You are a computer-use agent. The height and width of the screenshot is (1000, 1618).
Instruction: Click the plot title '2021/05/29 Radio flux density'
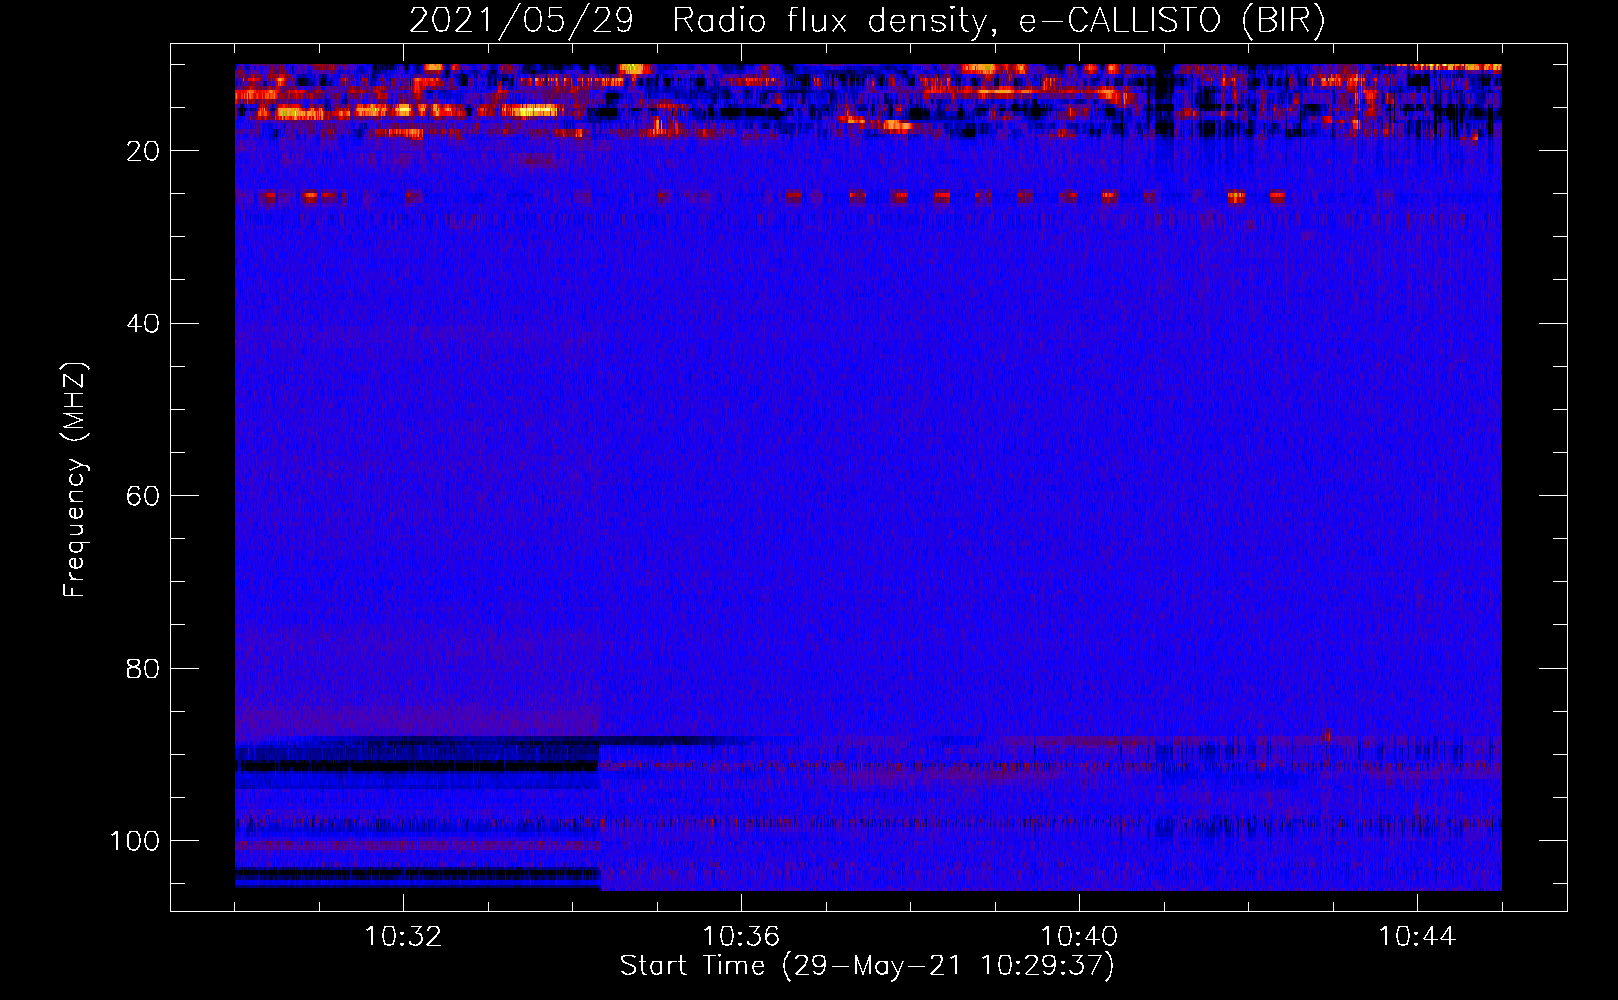pos(699,21)
